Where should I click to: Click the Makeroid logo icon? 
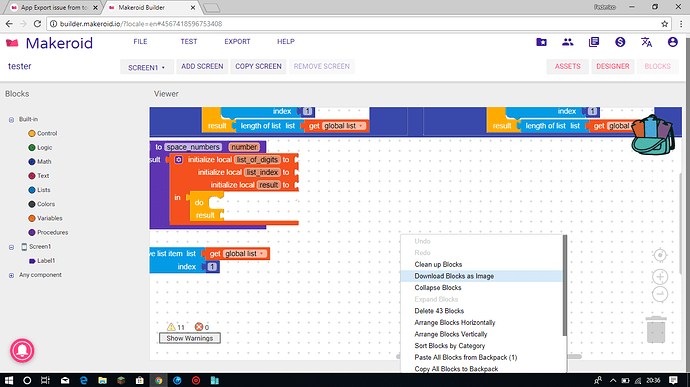12,43
